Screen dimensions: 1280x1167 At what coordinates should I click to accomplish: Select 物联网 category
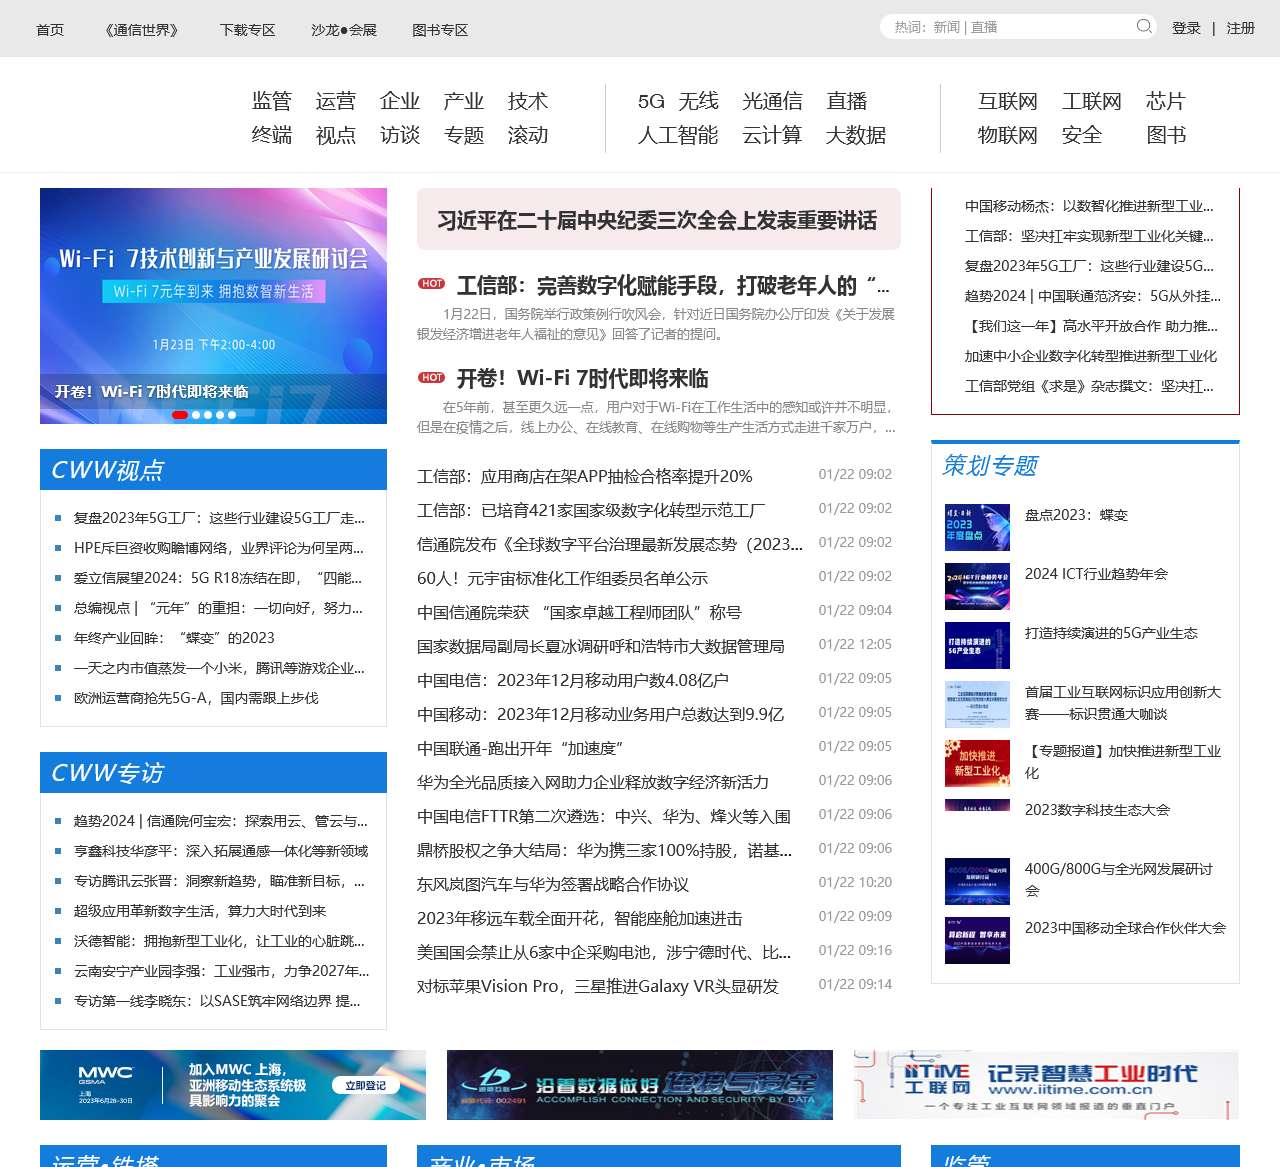point(1008,135)
